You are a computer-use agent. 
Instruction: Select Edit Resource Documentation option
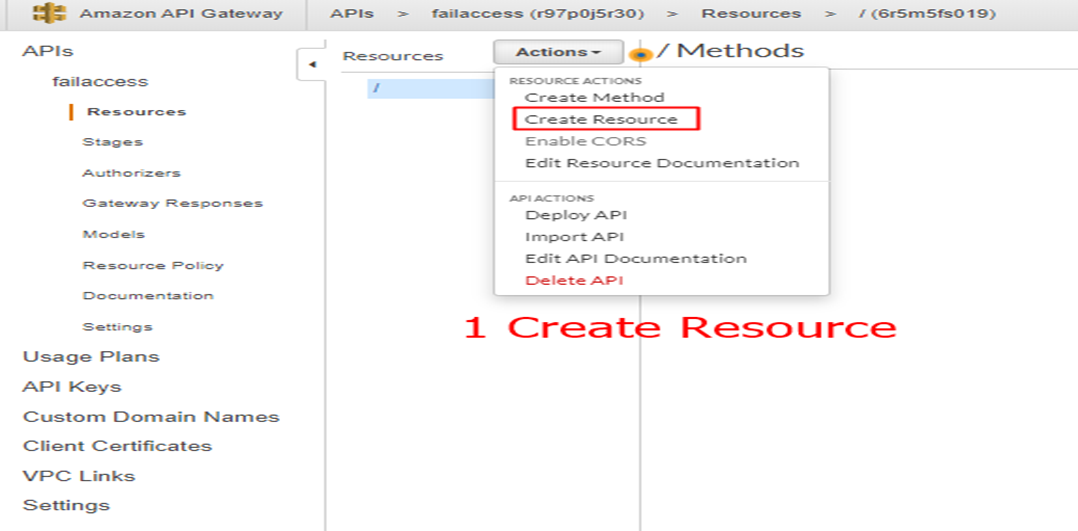661,163
